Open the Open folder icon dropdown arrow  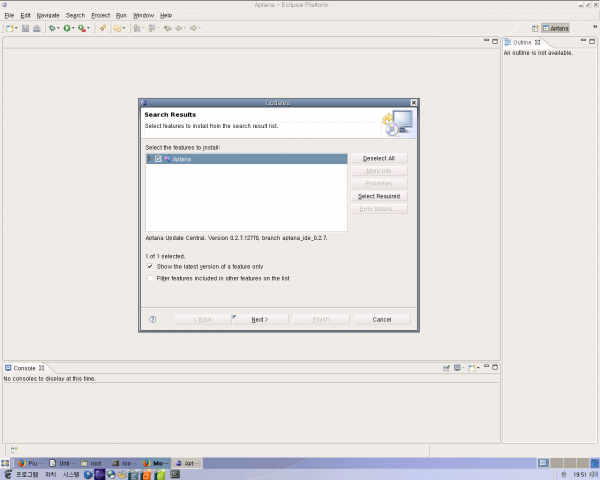[124, 28]
